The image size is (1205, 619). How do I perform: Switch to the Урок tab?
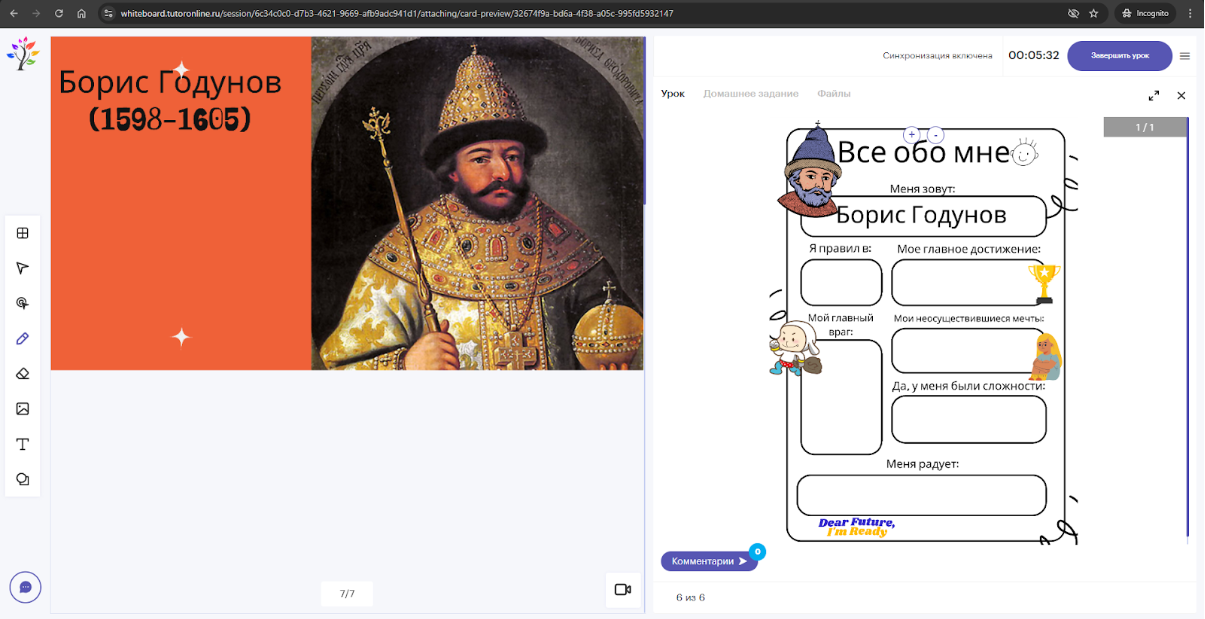[673, 94]
